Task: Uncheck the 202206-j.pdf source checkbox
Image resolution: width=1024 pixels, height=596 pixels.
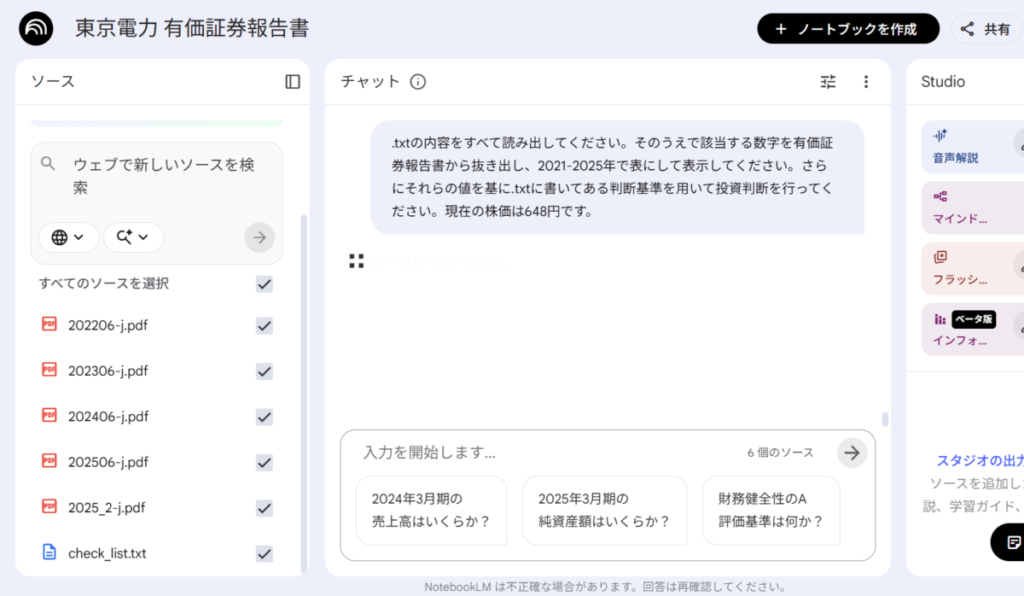Action: pyautogui.click(x=264, y=325)
